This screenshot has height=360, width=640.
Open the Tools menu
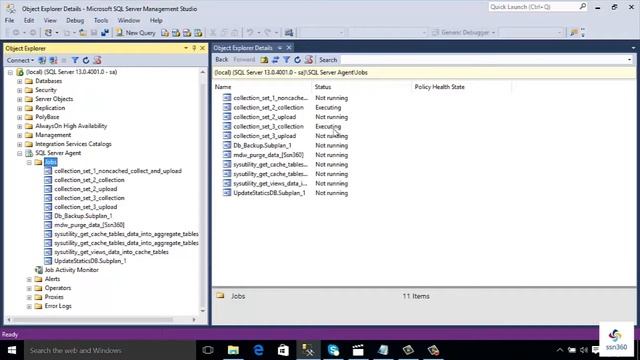[101, 20]
